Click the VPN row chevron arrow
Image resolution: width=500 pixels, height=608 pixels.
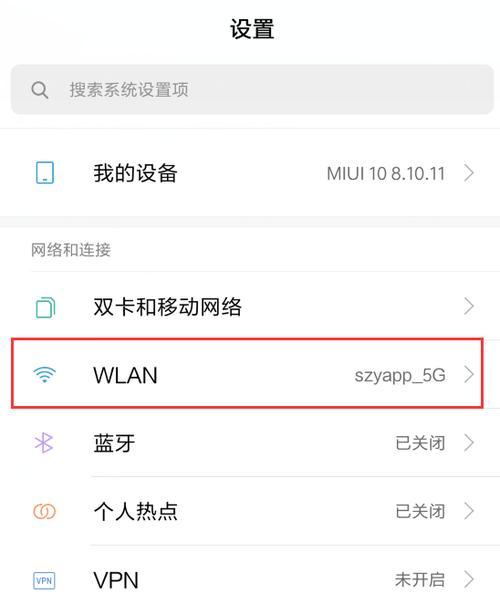click(469, 580)
